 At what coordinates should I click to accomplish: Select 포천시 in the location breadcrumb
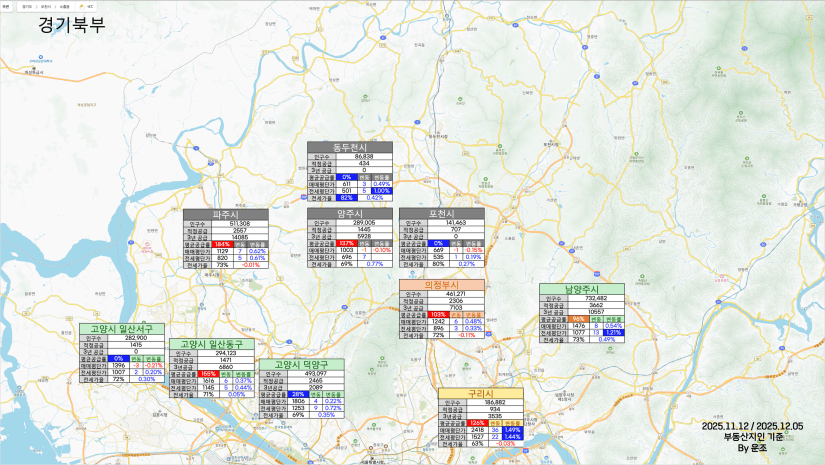click(x=46, y=4)
